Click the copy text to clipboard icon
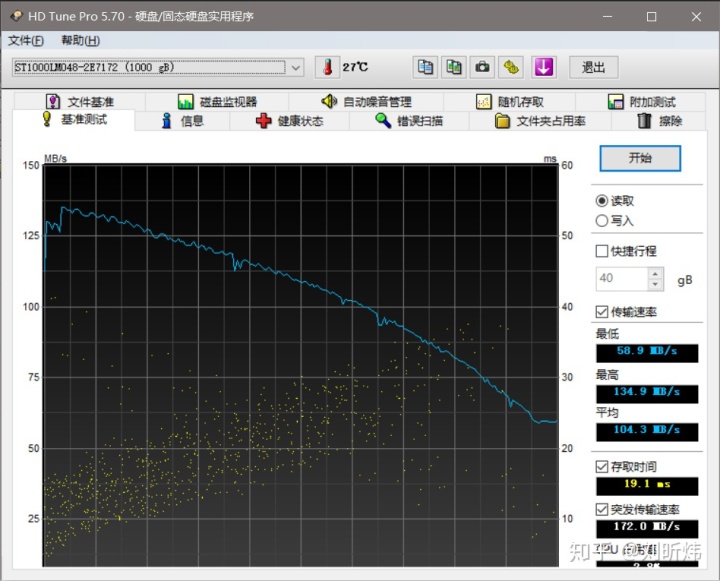720x581 pixels. click(x=425, y=68)
